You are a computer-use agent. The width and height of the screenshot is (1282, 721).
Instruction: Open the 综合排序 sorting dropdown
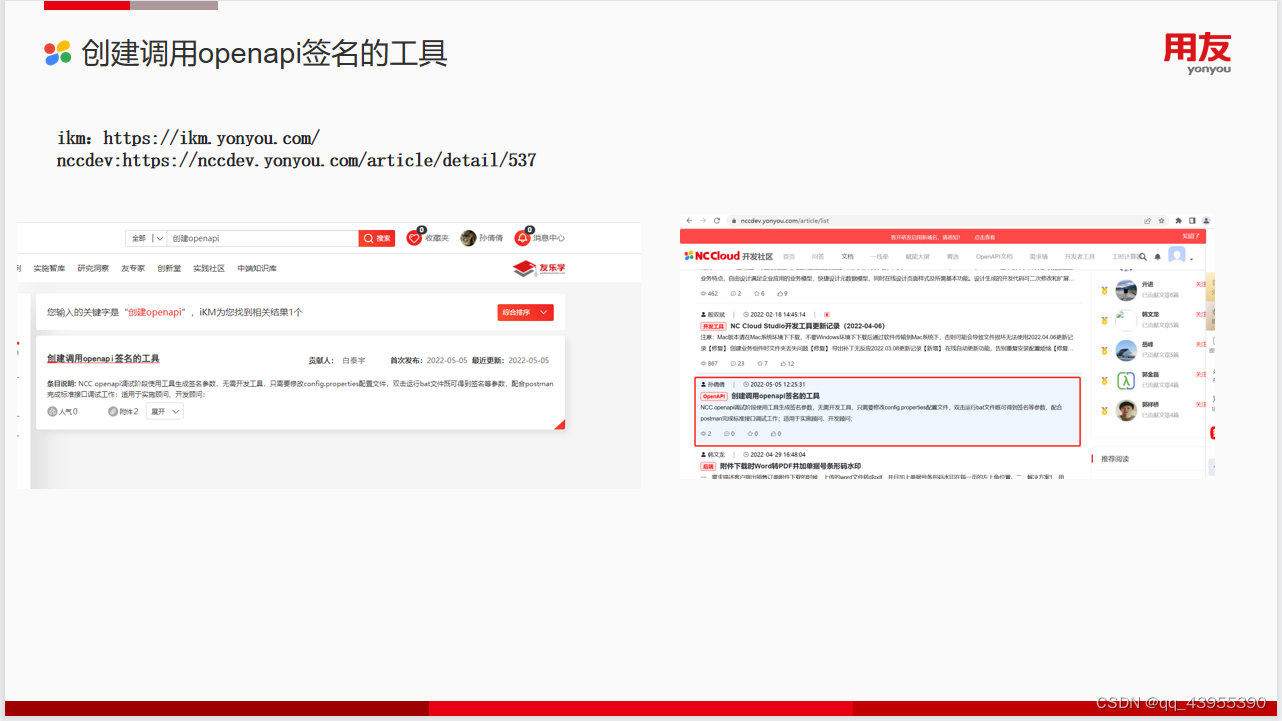point(525,312)
